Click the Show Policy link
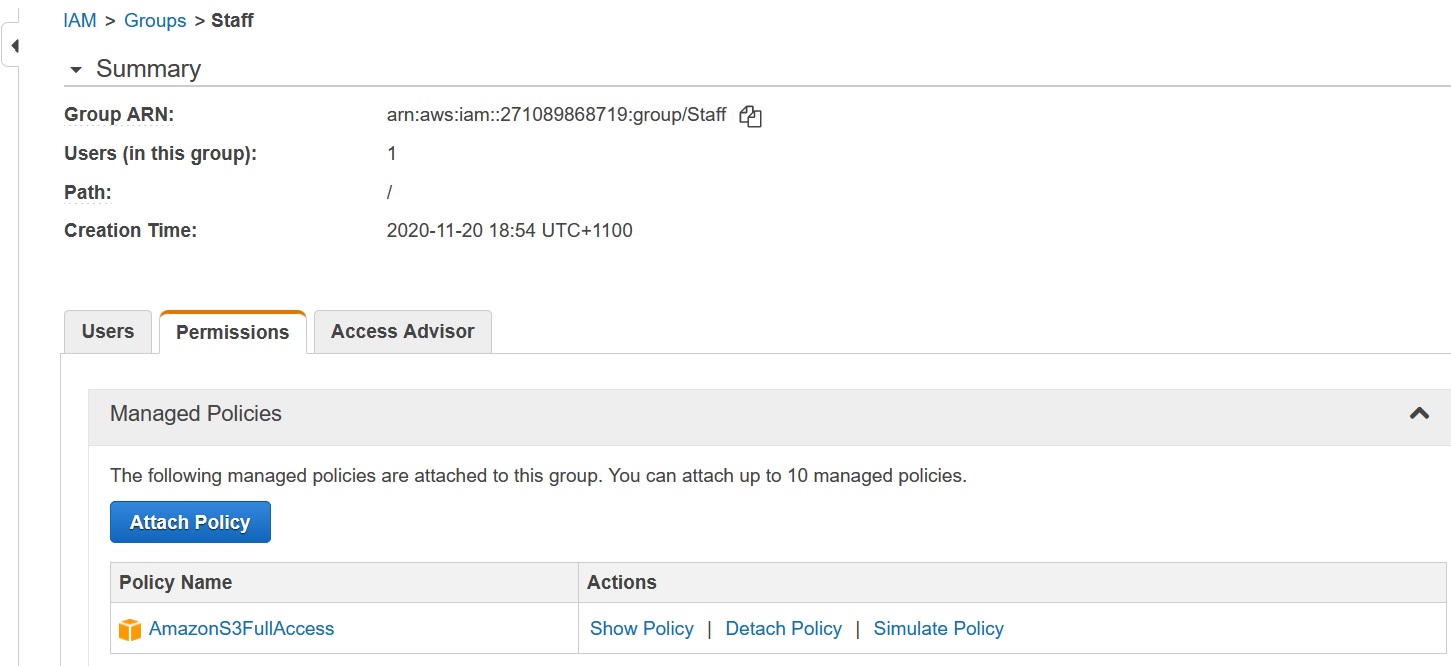 pyautogui.click(x=641, y=629)
